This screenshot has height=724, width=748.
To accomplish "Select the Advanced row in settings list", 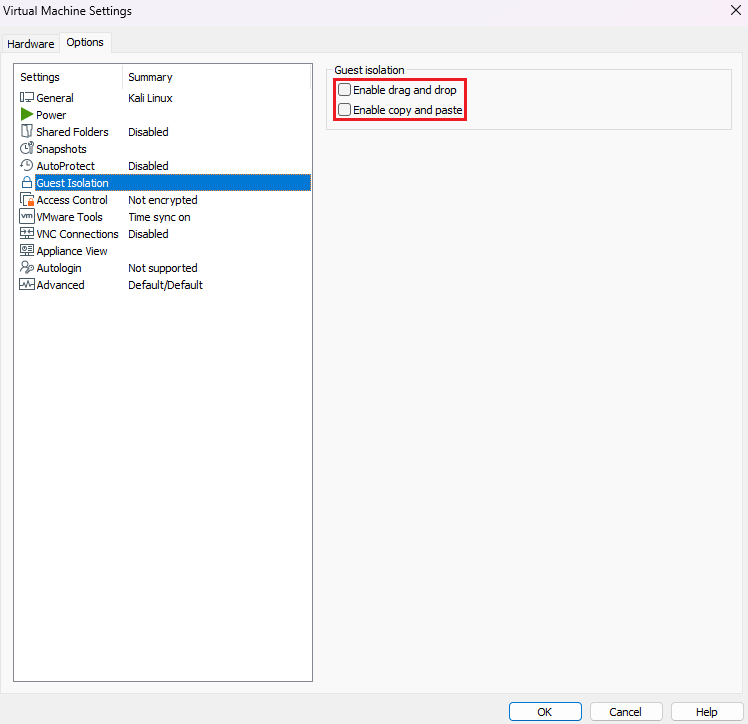I will tap(60, 285).
